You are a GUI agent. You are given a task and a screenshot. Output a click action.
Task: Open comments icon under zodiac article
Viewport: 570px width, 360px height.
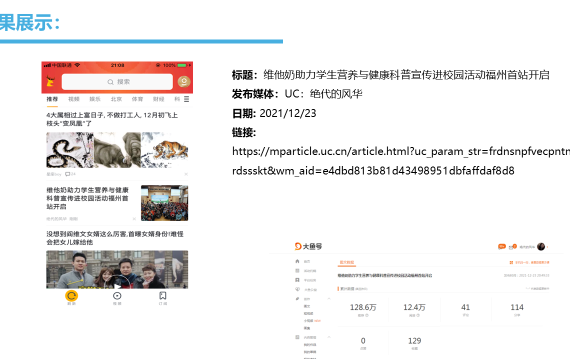[68, 174]
